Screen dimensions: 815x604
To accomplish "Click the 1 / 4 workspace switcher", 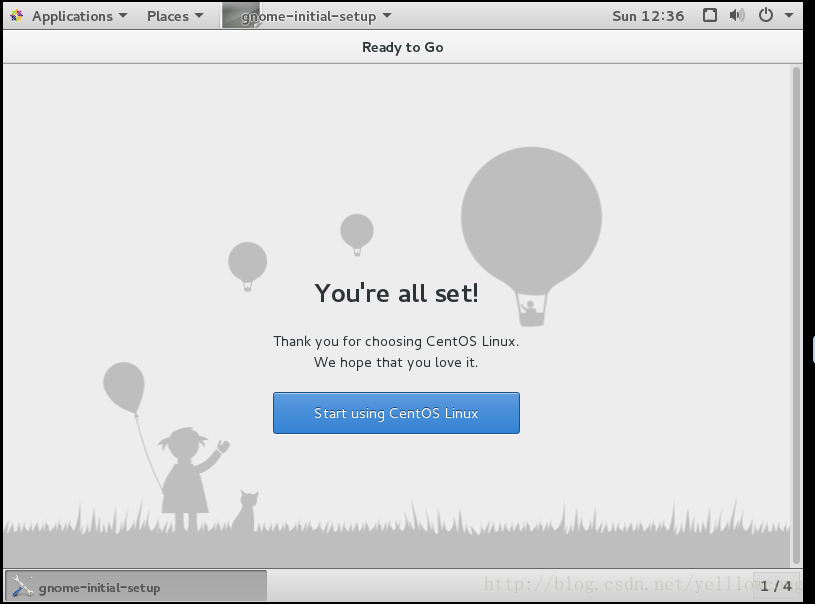I will [x=775, y=586].
